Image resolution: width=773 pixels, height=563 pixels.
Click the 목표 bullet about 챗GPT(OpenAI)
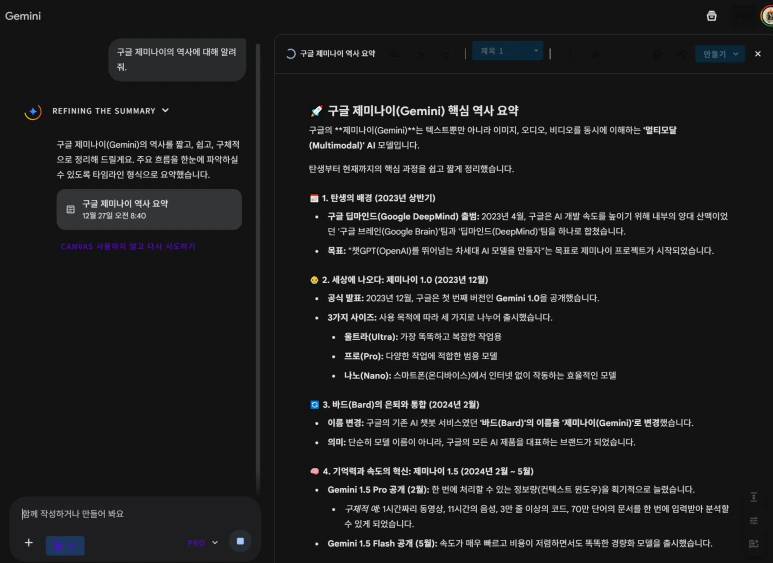point(521,251)
